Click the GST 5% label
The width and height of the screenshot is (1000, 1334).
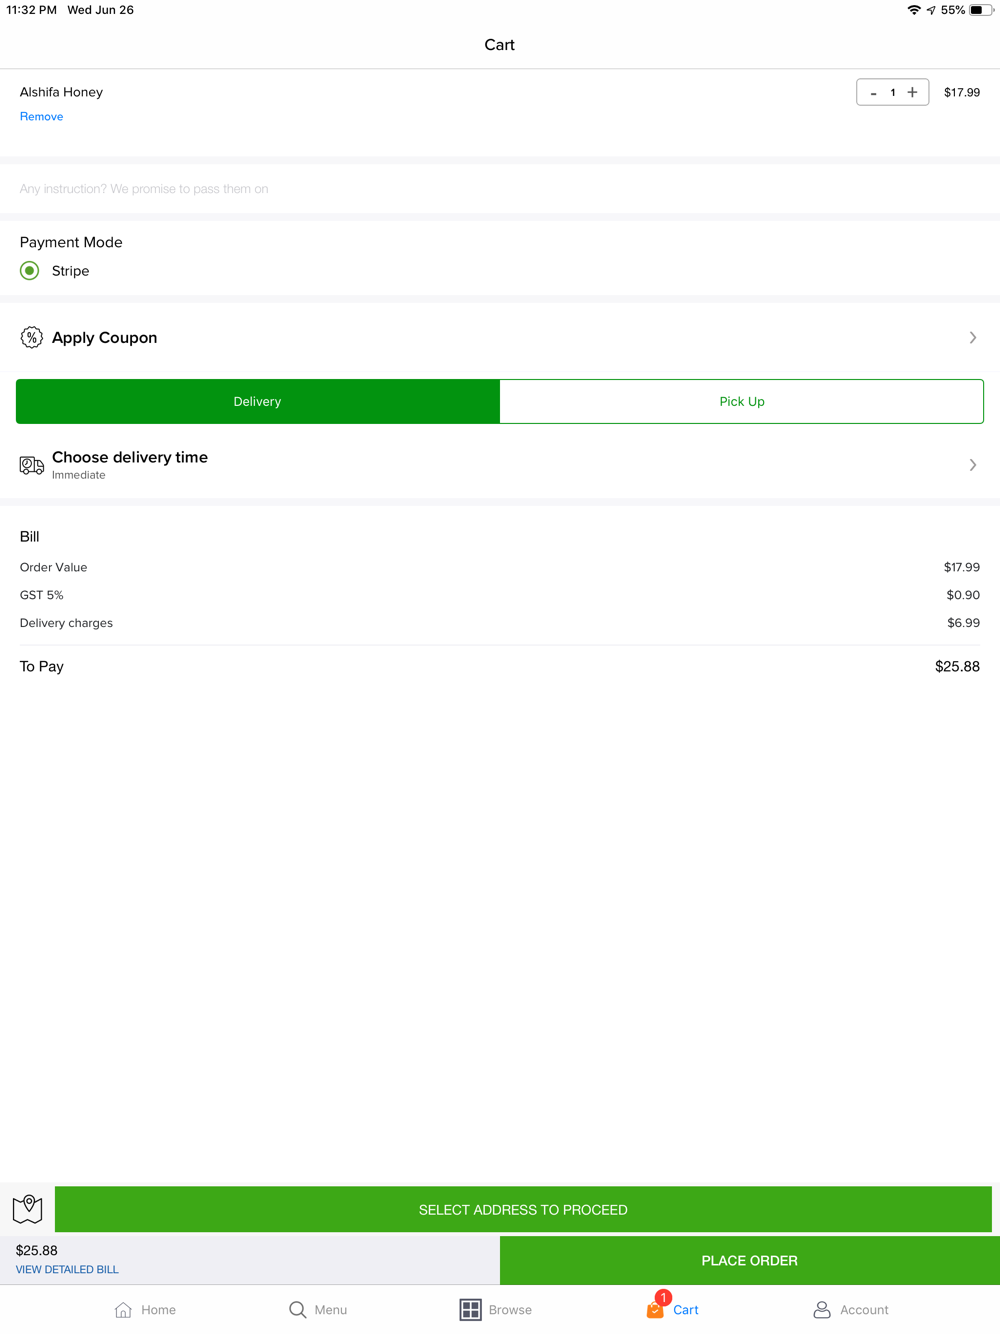(42, 595)
